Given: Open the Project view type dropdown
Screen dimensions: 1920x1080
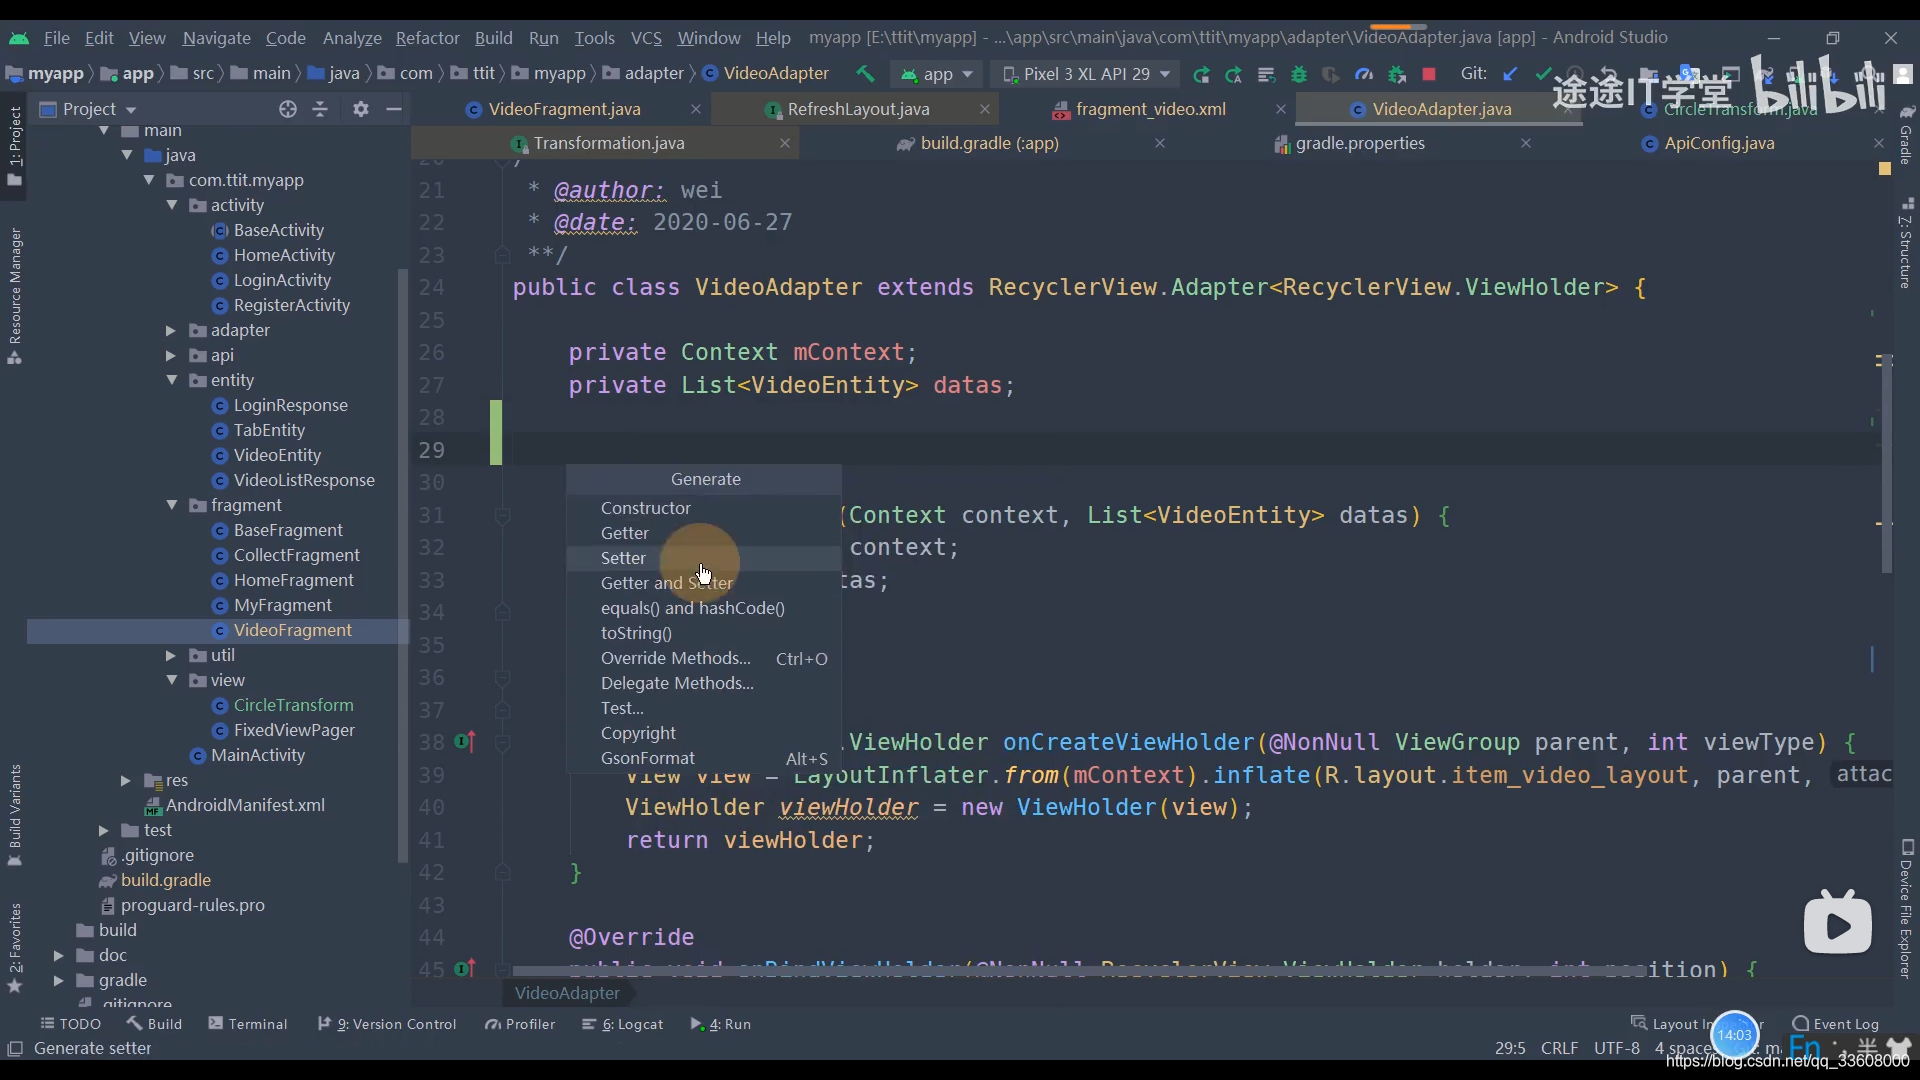Looking at the screenshot, I should tap(88, 109).
